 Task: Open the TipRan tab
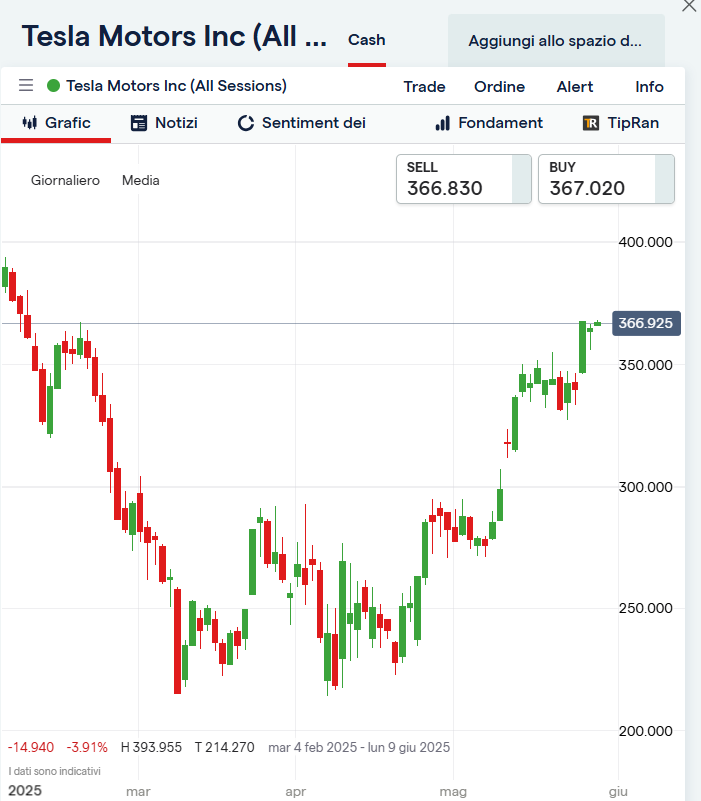pyautogui.click(x=621, y=123)
